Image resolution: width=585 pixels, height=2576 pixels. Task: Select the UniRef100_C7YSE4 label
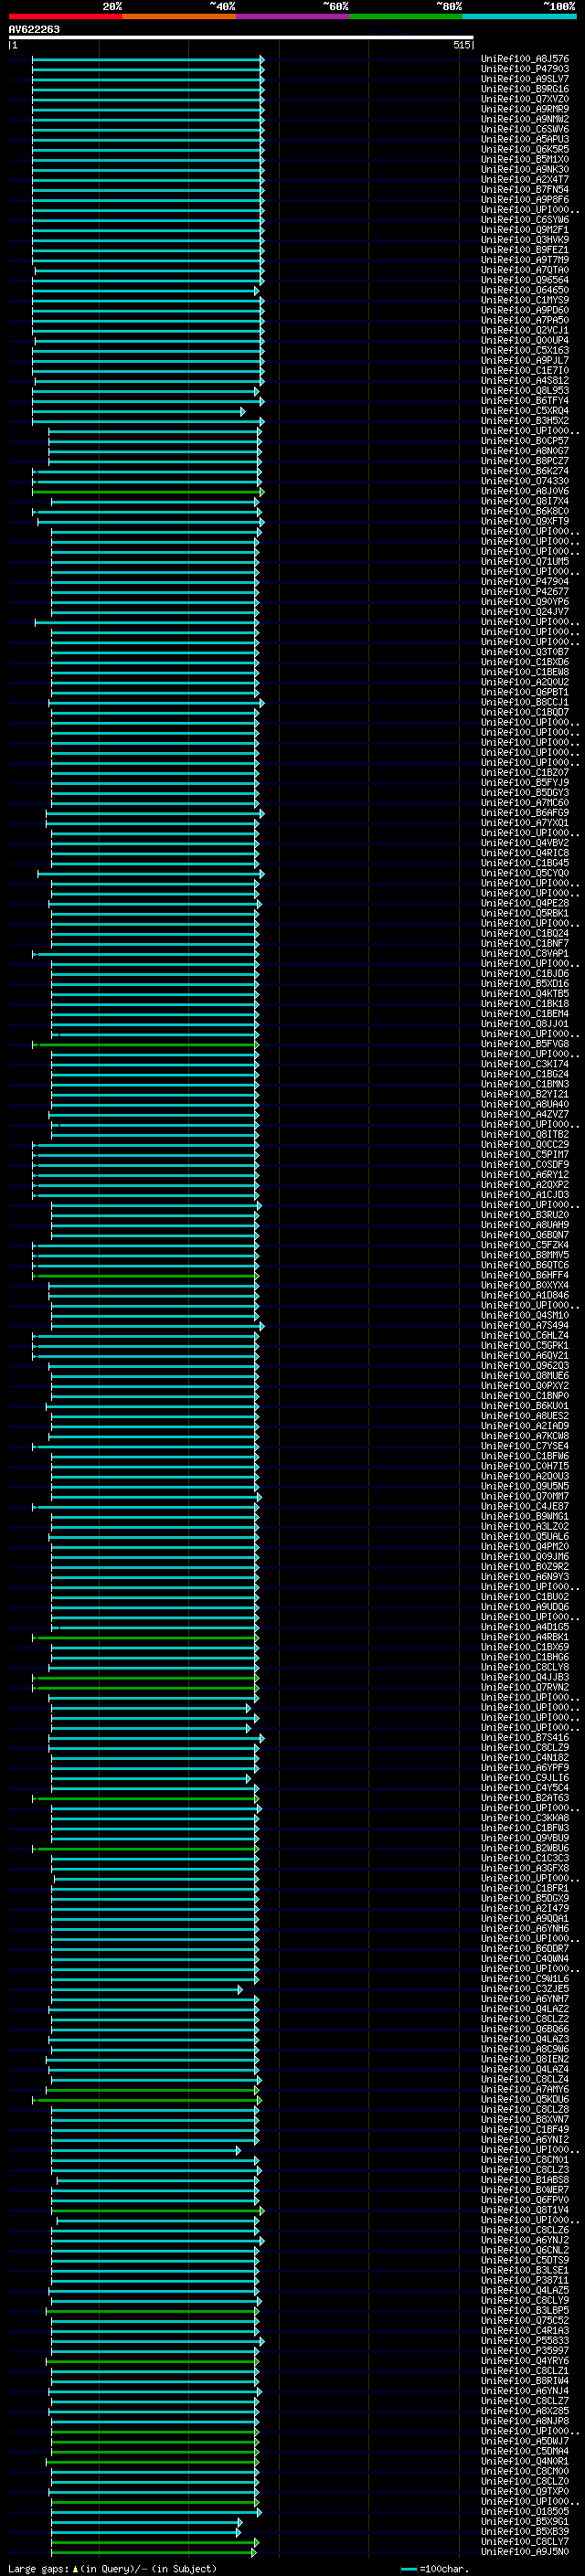click(x=525, y=1446)
